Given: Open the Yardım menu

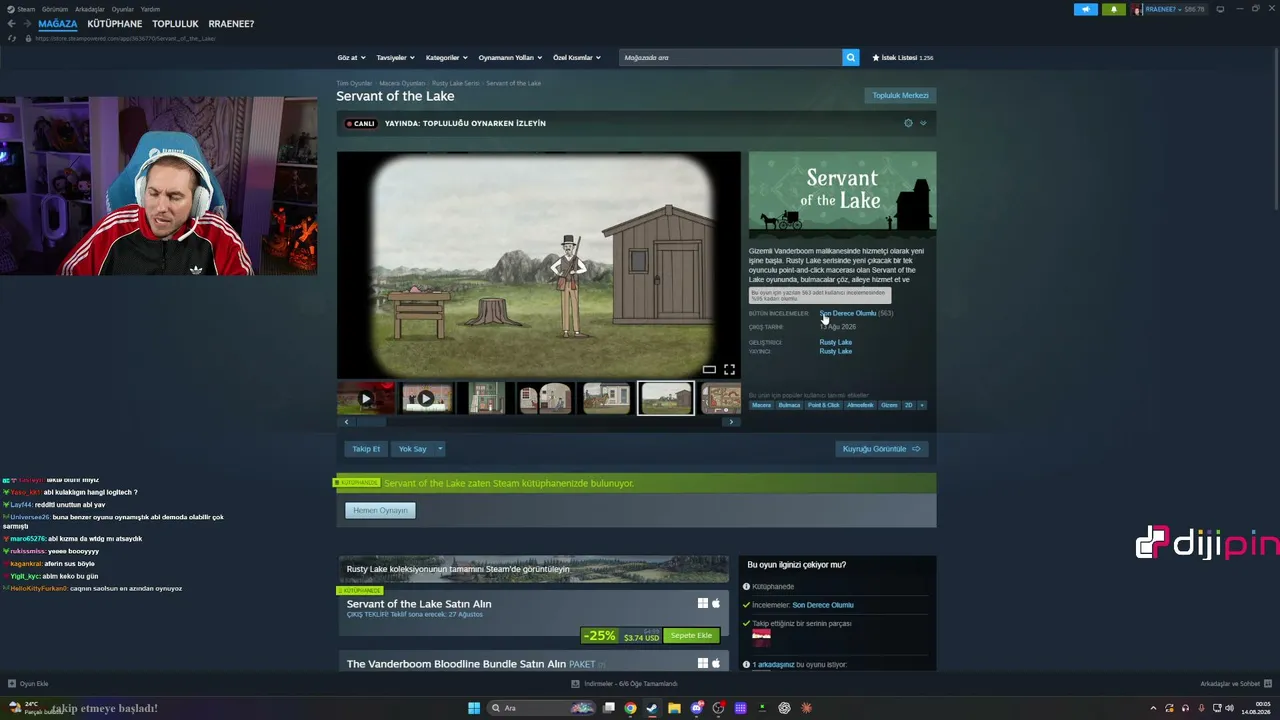Looking at the screenshot, I should [150, 9].
